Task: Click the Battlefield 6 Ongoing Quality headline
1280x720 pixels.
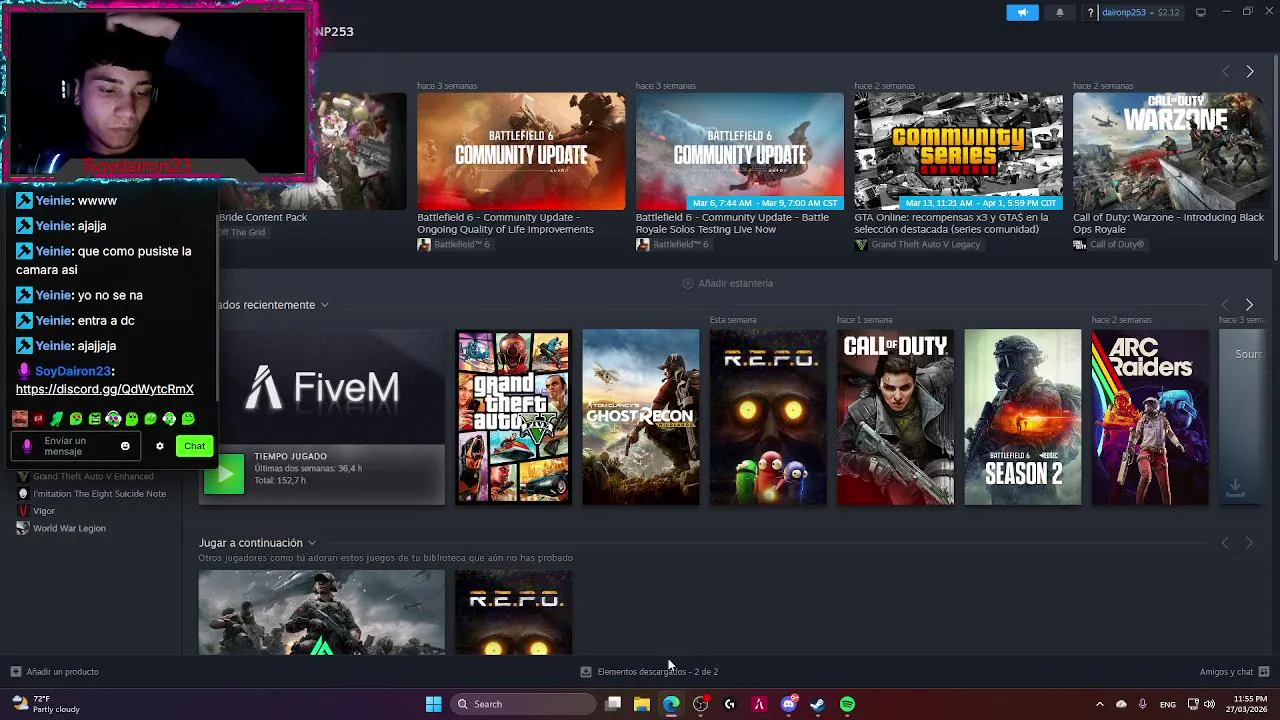Action: [505, 223]
